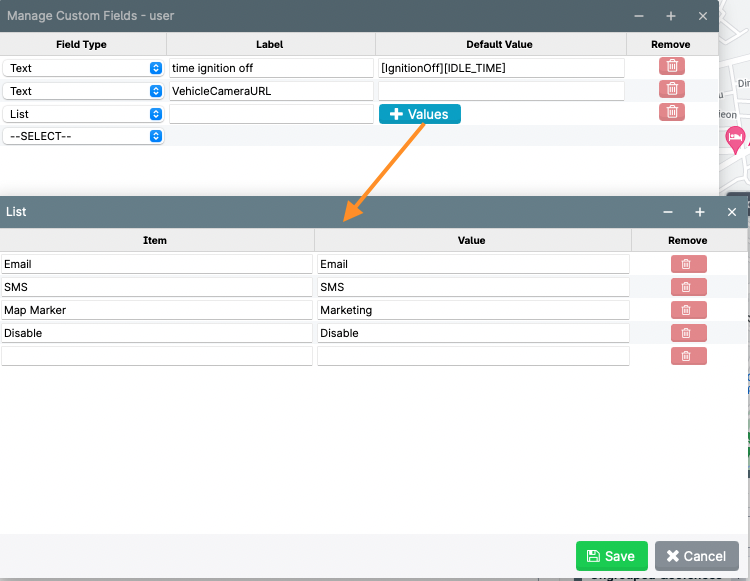
Task: Maximize the List dialog with plus icon
Action: pos(700,212)
